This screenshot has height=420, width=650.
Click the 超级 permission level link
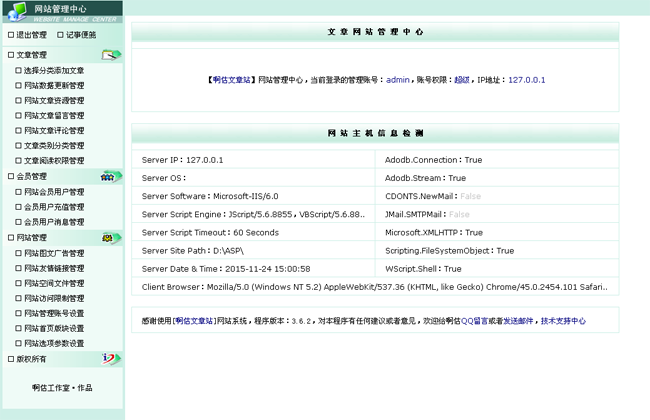tap(462, 80)
